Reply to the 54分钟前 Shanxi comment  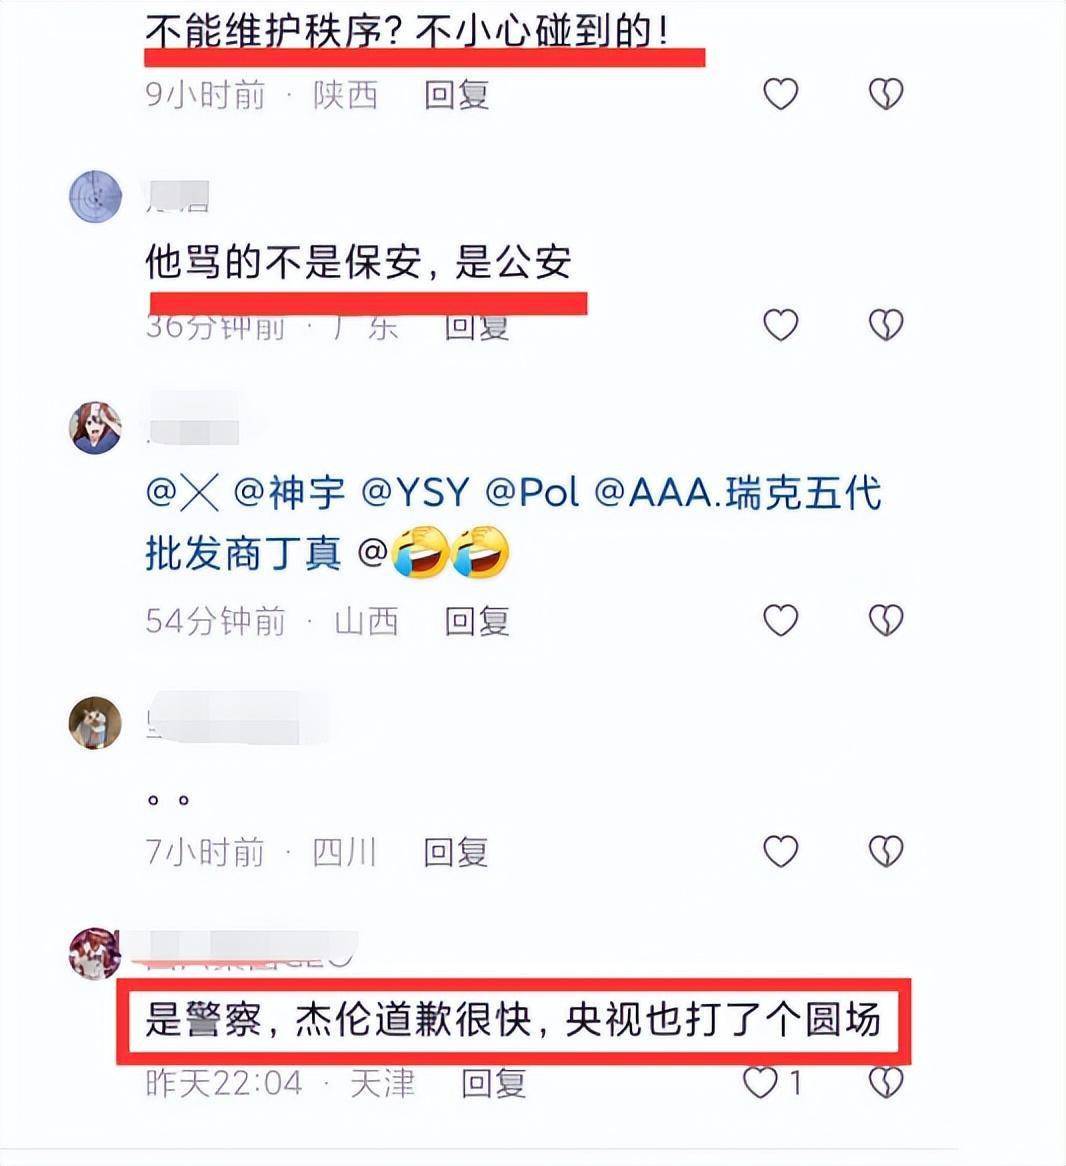tap(477, 621)
